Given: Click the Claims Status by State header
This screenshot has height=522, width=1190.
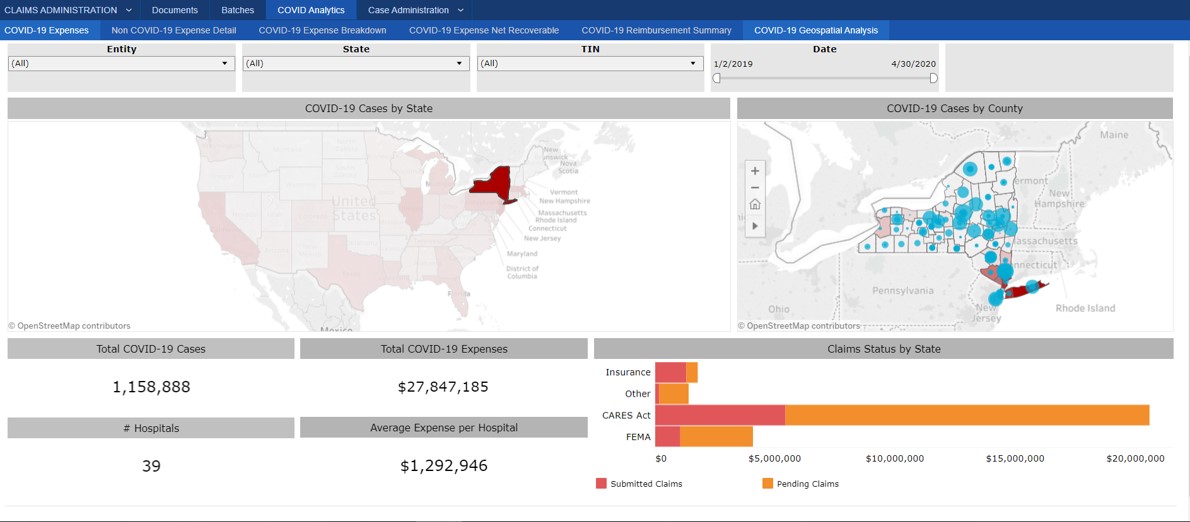Looking at the screenshot, I should pyautogui.click(x=883, y=349).
